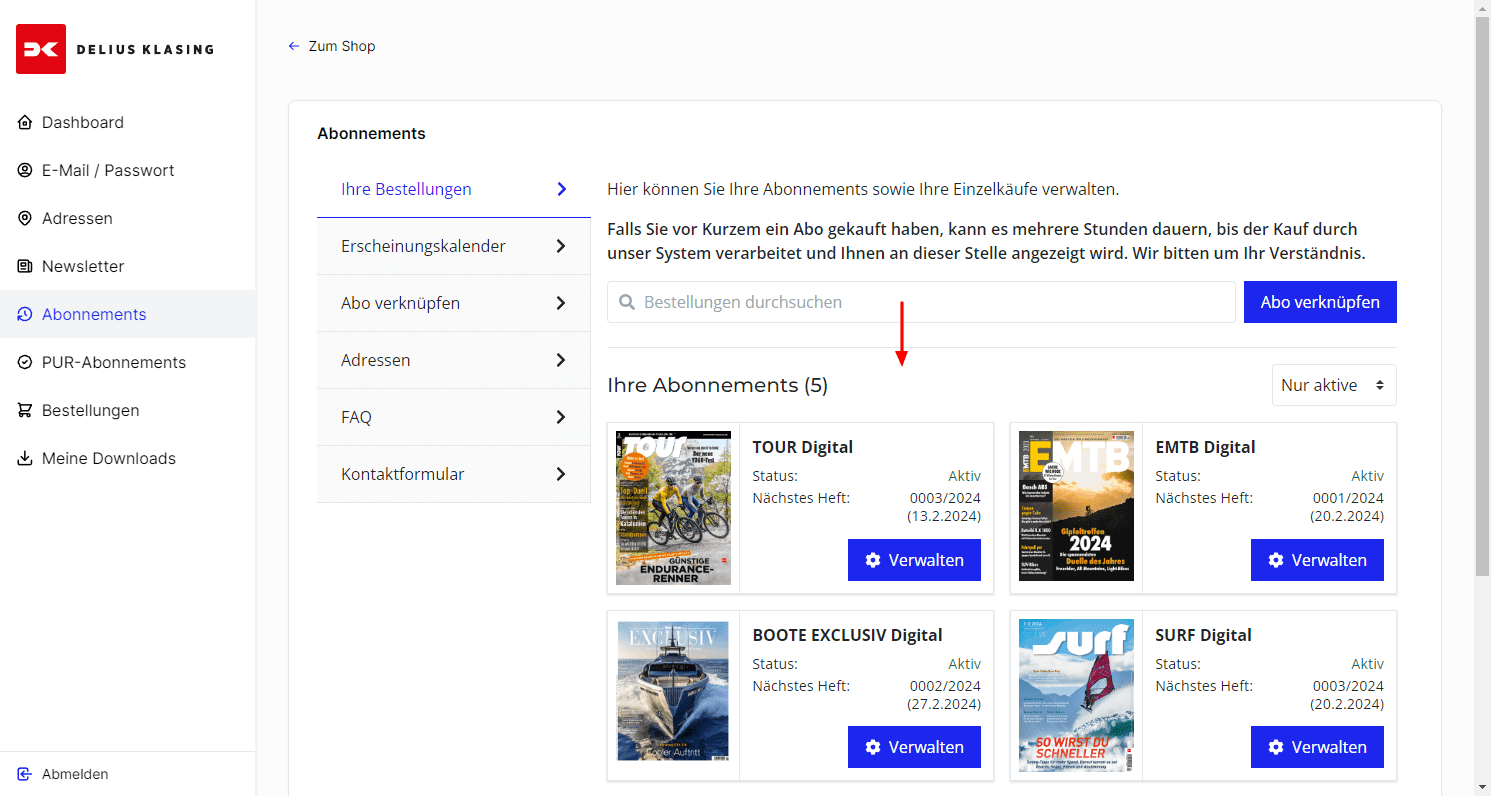Click the blue Abo verknüpfen button
This screenshot has height=796, width=1491.
click(1319, 302)
